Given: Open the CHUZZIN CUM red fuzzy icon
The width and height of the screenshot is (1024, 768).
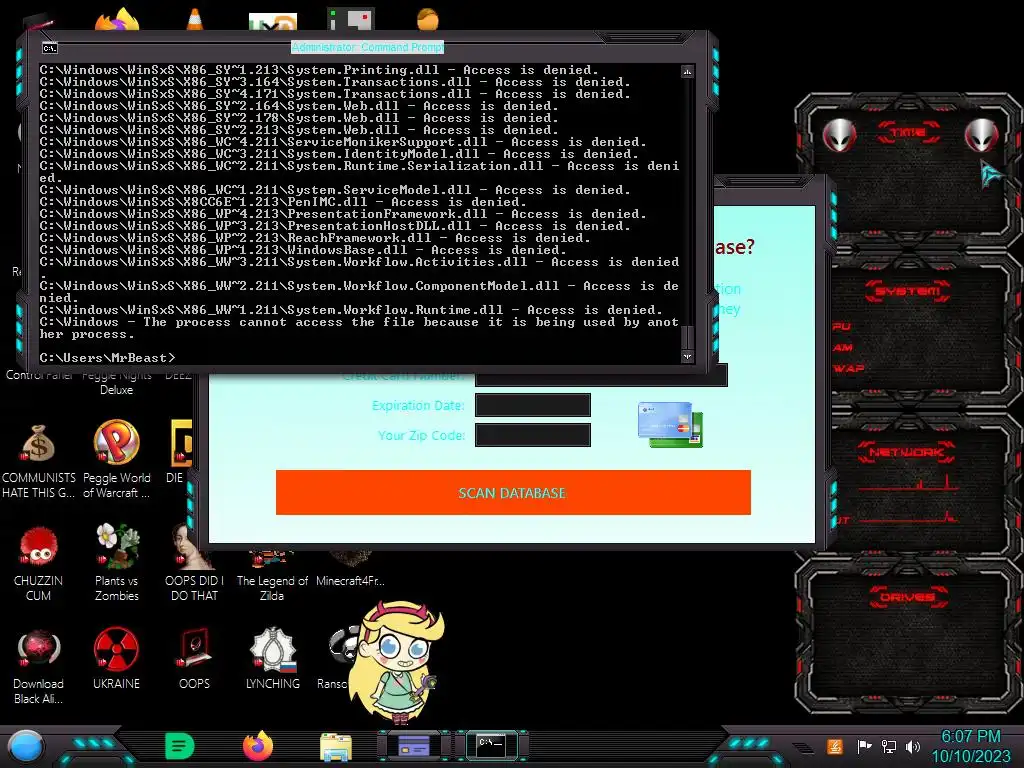Looking at the screenshot, I should pos(38,547).
